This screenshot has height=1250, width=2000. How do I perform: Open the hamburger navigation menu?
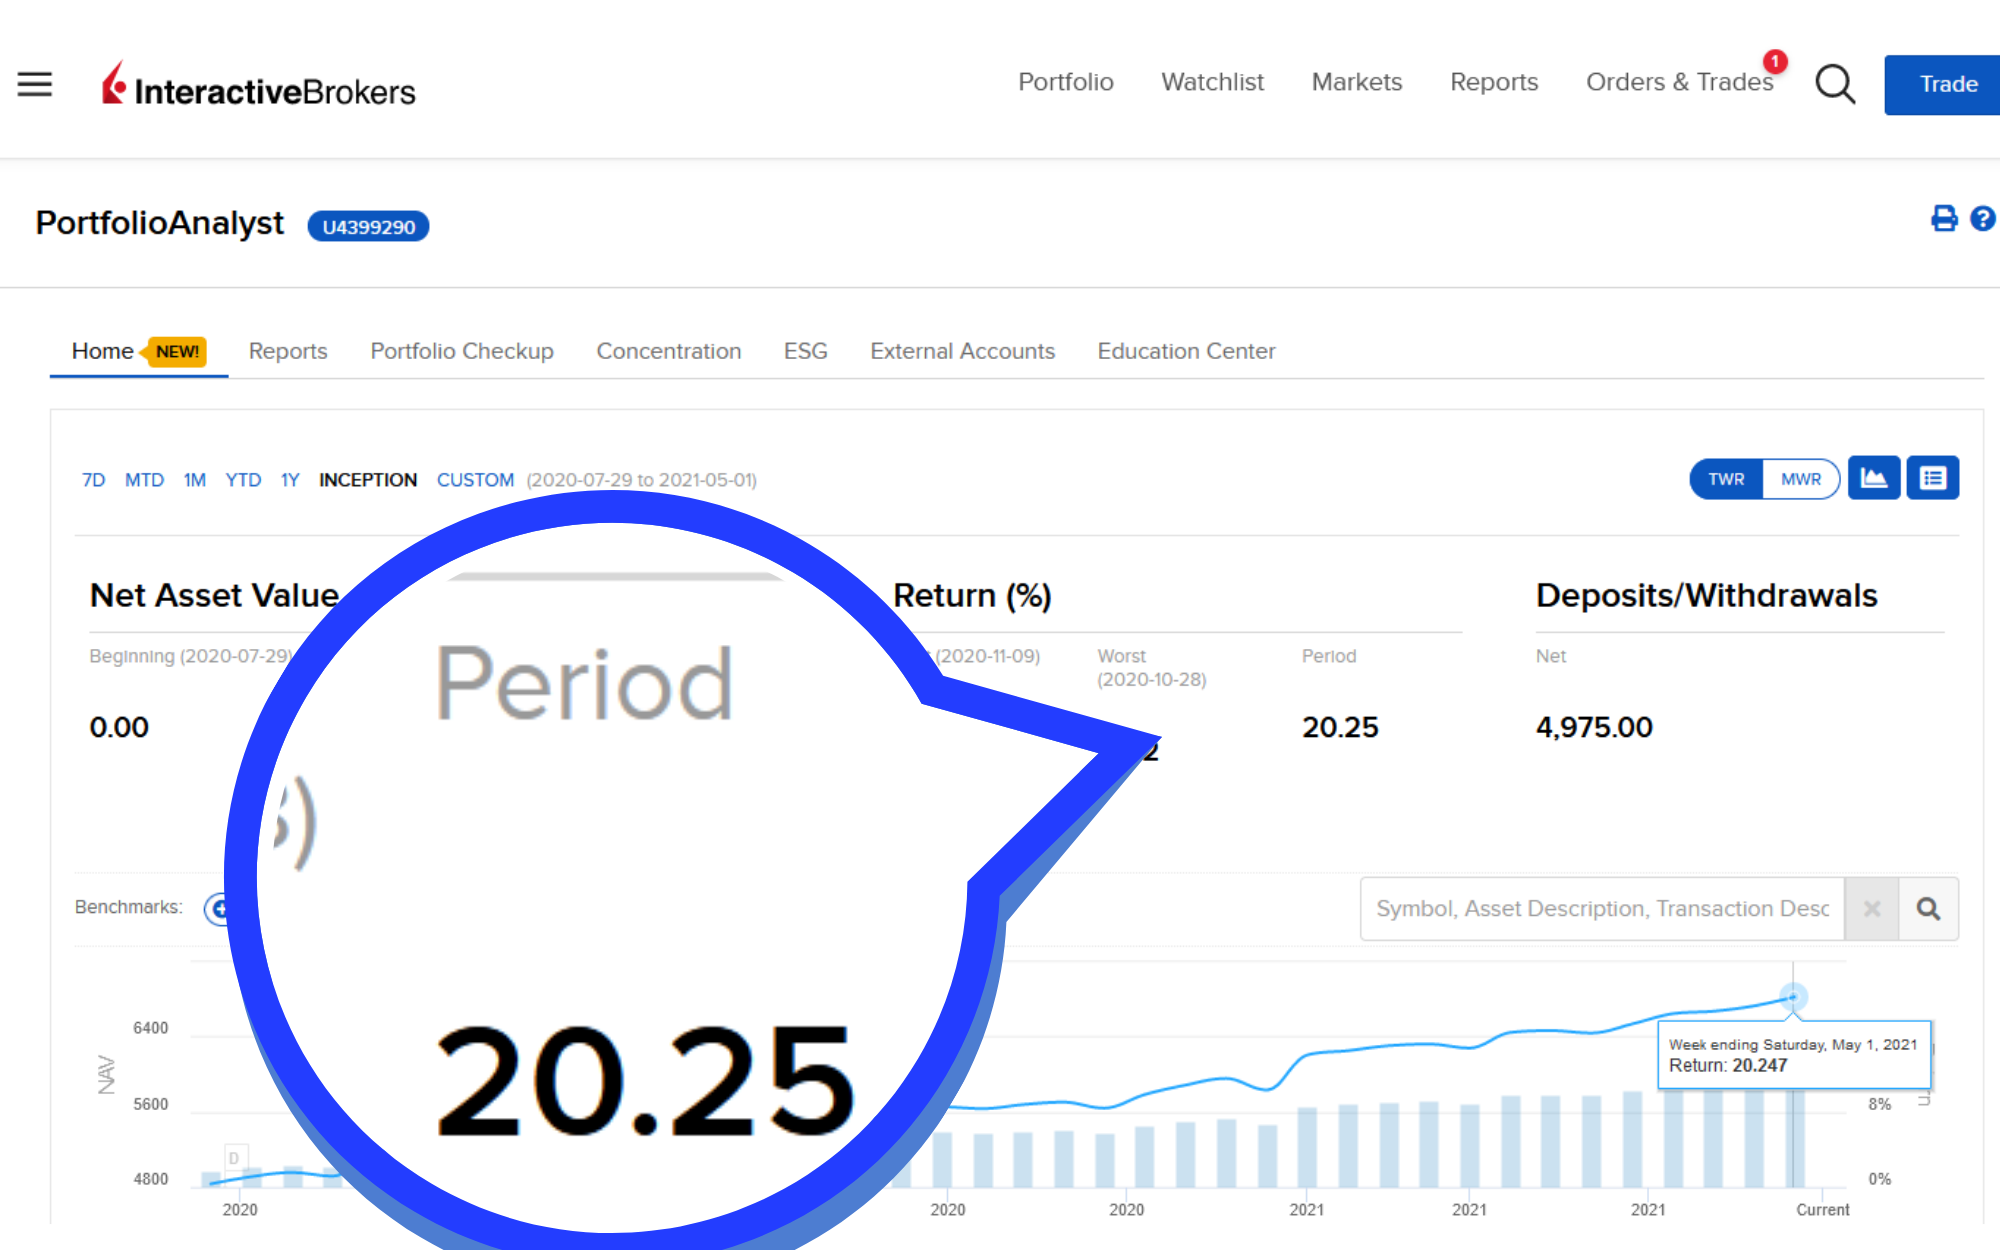[x=35, y=84]
